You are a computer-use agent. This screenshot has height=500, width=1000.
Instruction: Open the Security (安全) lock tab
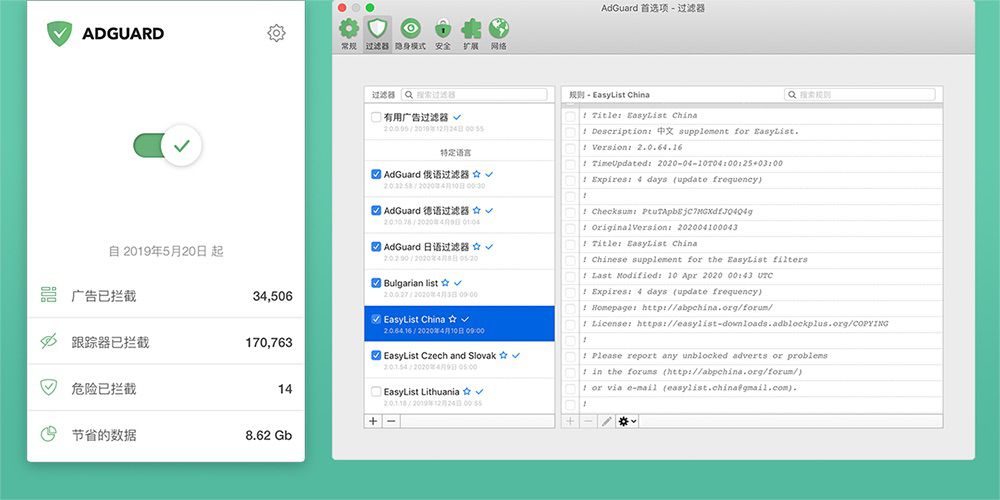(443, 34)
